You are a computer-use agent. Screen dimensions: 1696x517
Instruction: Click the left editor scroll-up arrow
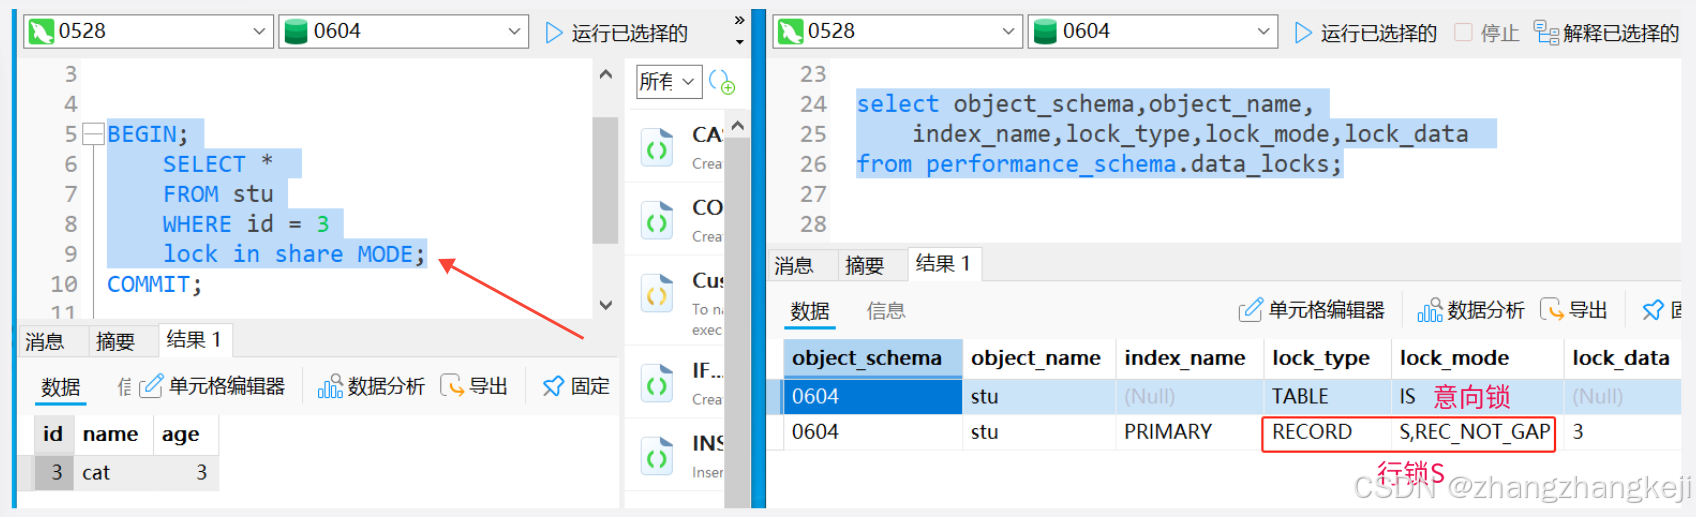click(x=605, y=74)
